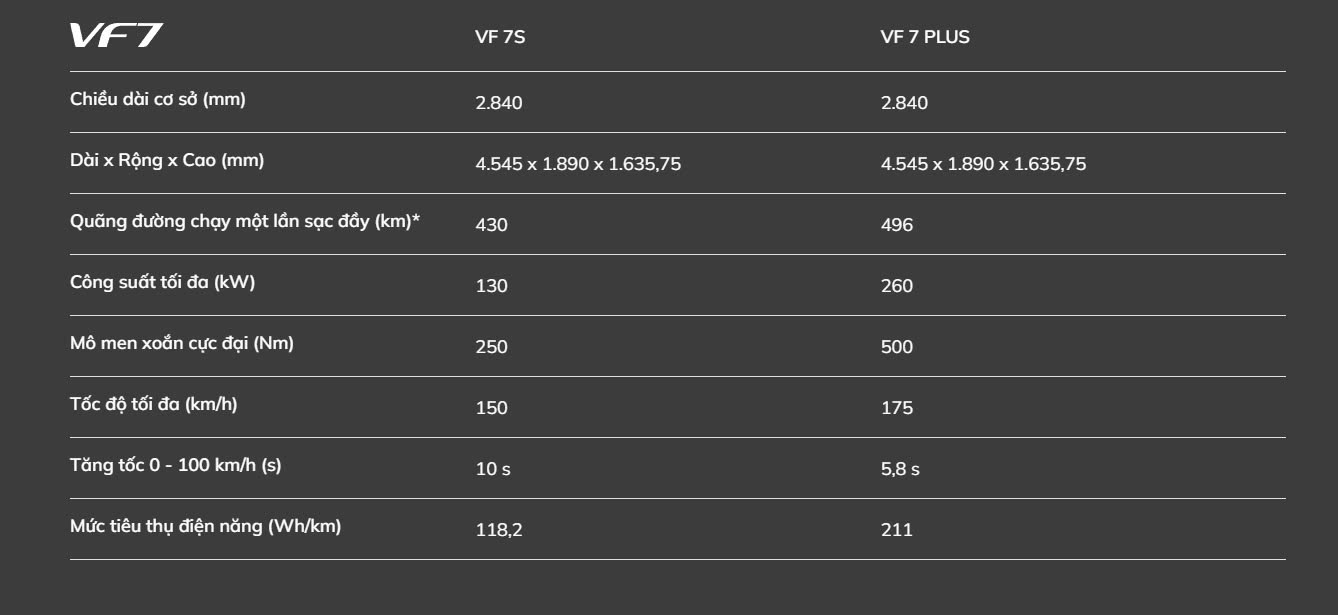This screenshot has width=1338, height=615.
Task: Select the VF 7 PLUS power value 260
Action: tap(897, 286)
